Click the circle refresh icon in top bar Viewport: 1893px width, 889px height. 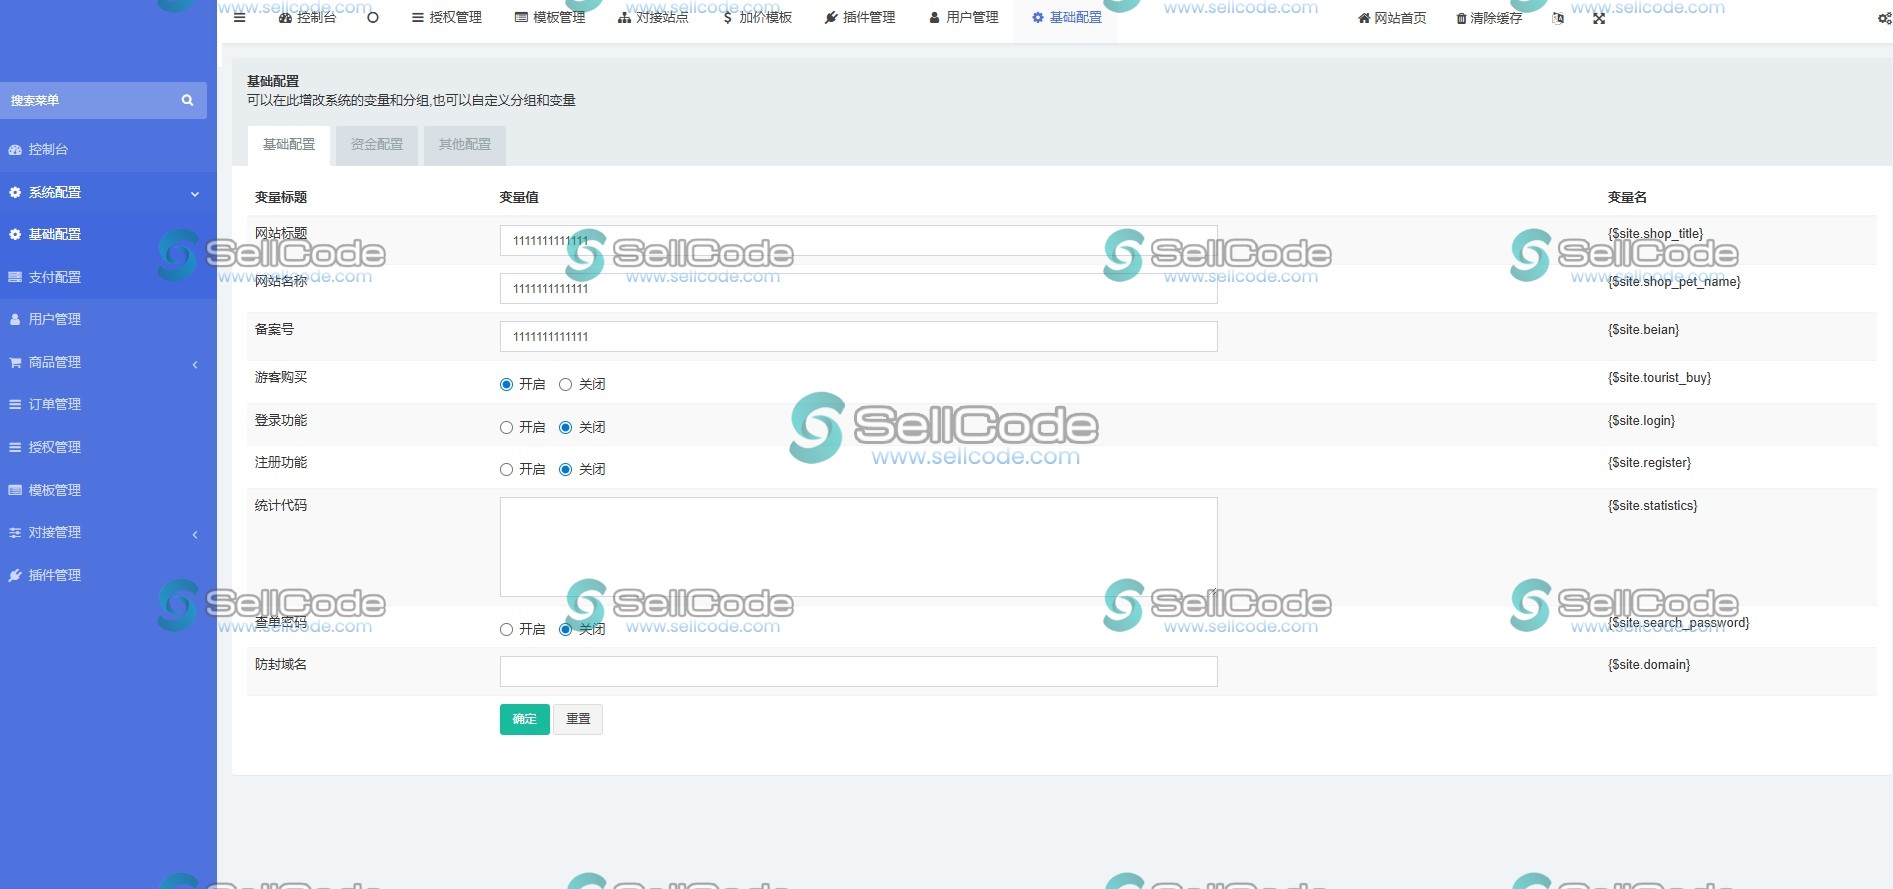(x=373, y=17)
